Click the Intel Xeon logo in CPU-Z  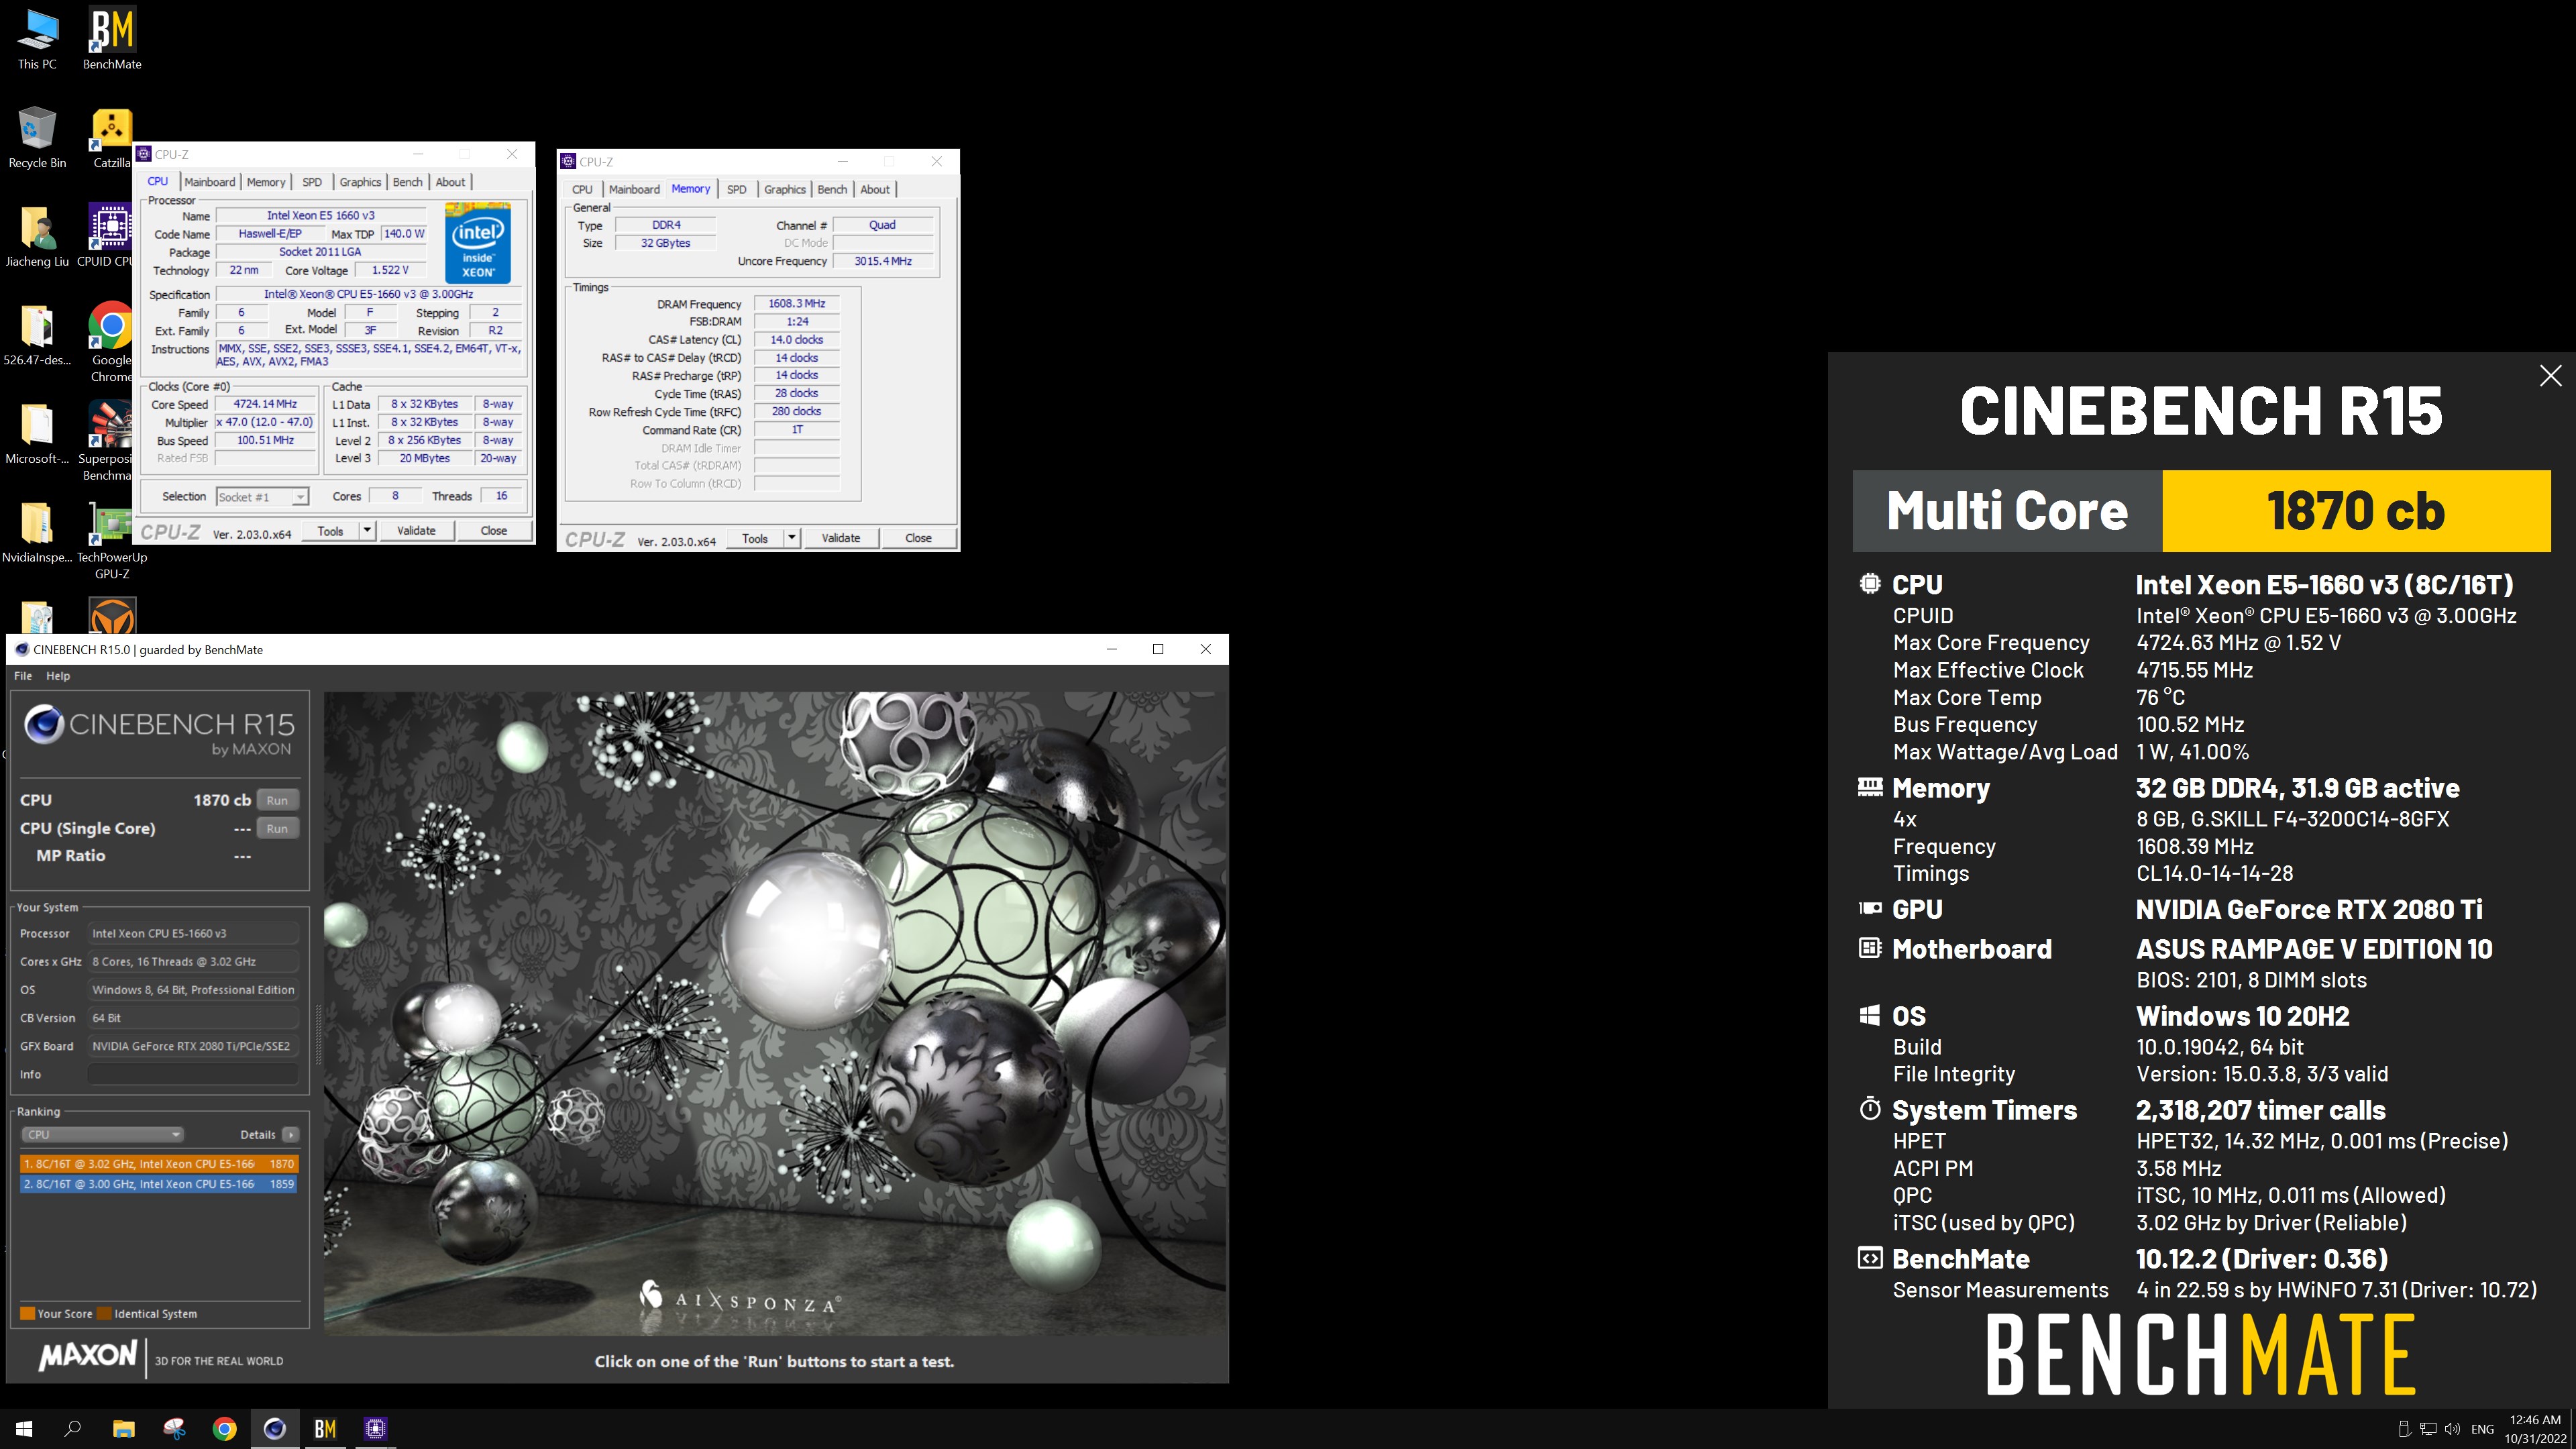pos(478,243)
